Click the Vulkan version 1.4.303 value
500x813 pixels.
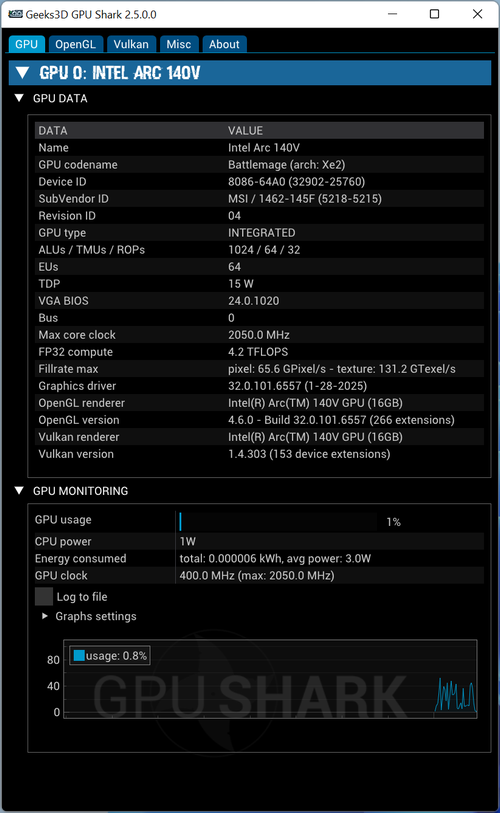tap(309, 454)
